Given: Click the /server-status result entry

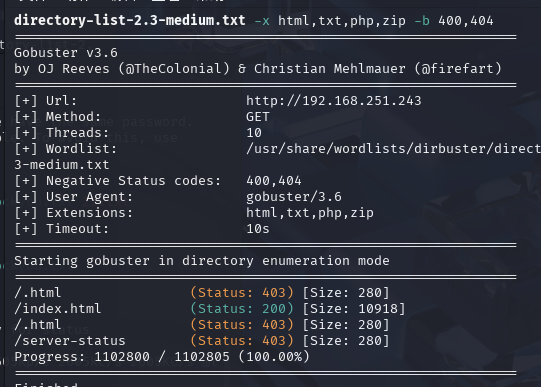Looking at the screenshot, I should tap(70, 341).
